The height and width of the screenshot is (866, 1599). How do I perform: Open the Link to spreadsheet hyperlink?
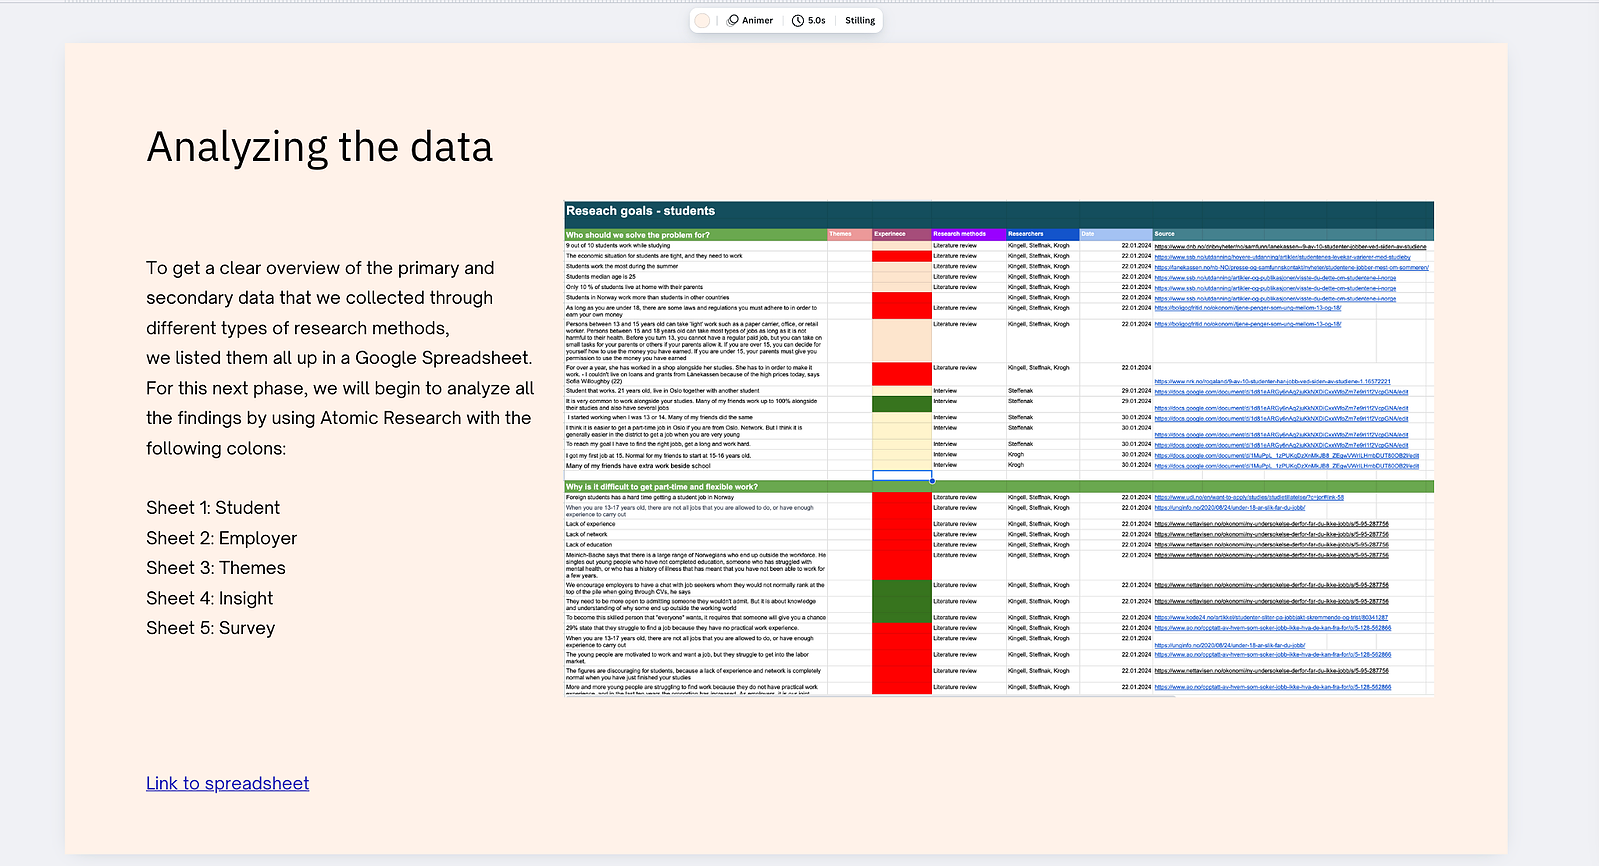point(228,783)
